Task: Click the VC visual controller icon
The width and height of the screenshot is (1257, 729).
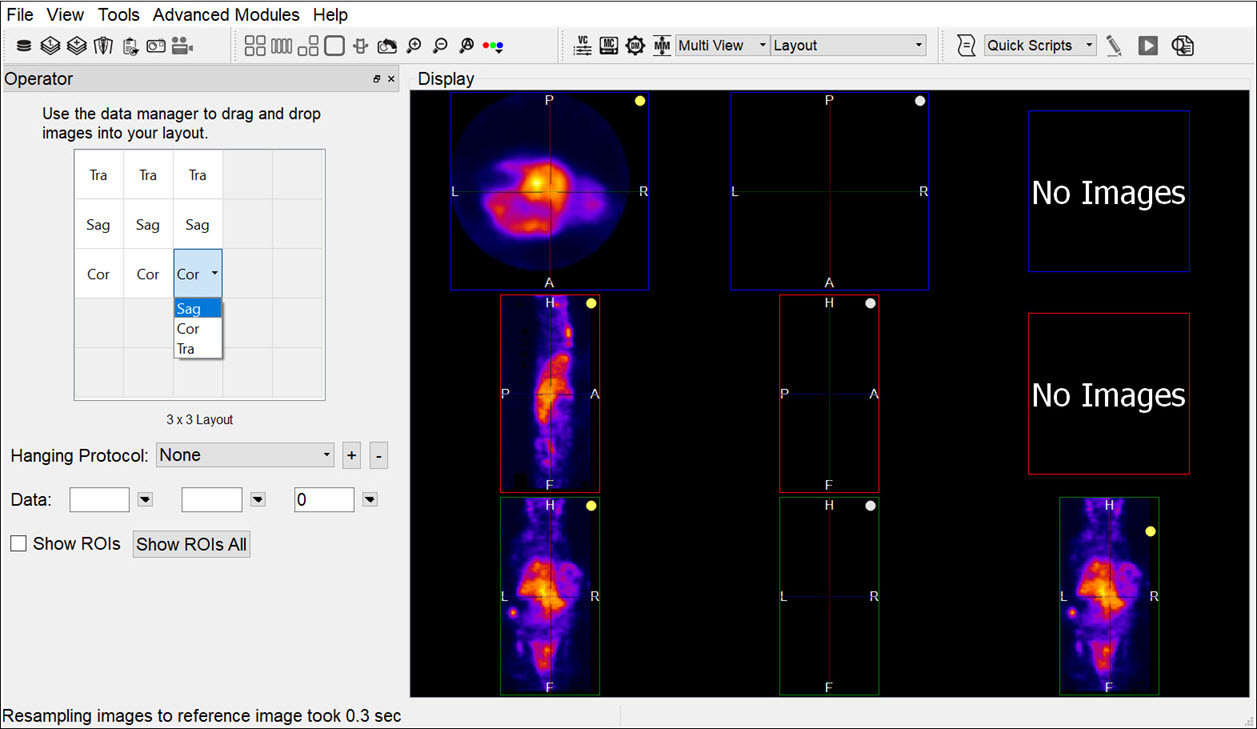Action: [583, 46]
